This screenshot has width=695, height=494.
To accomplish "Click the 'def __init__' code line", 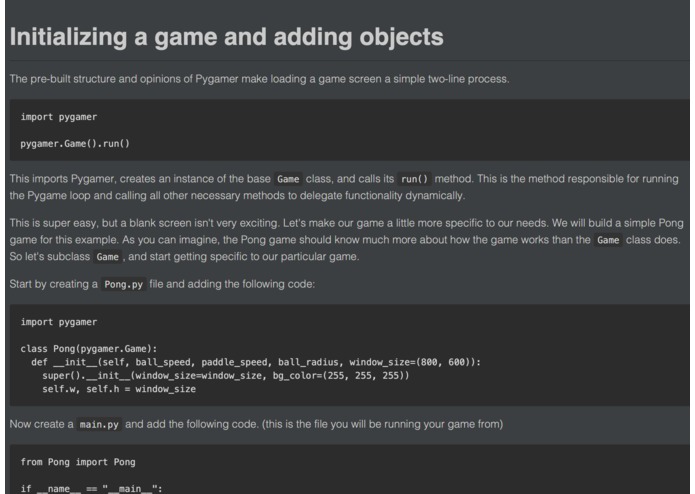I will point(256,362).
